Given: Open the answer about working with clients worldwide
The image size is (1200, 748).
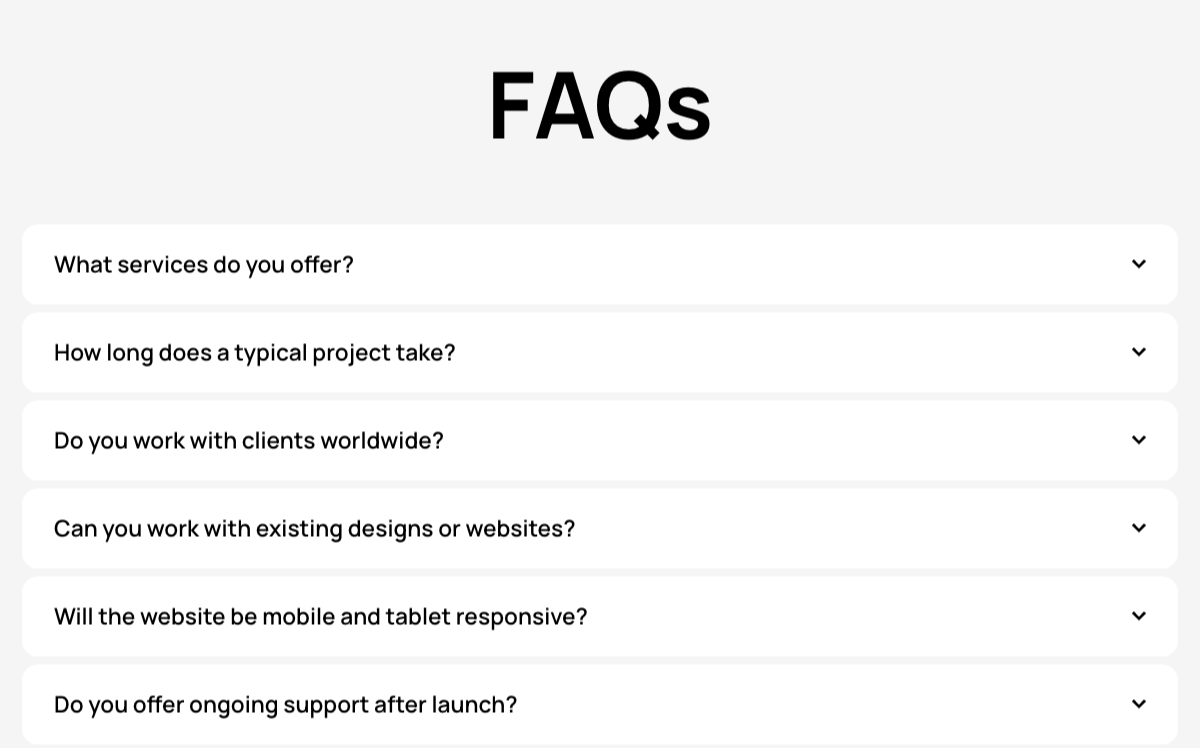Looking at the screenshot, I should 248,440.
